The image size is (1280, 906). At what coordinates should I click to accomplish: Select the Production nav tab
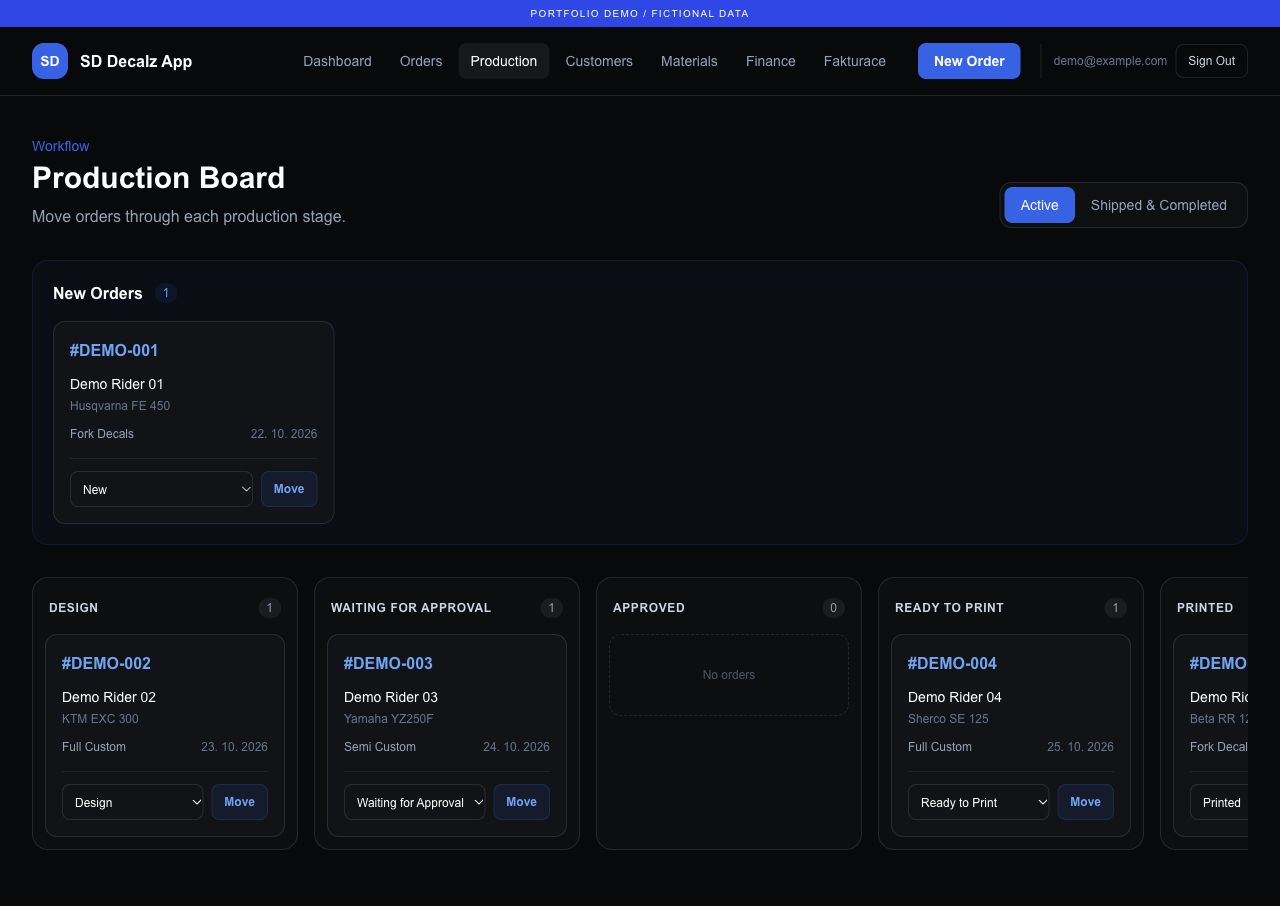tap(504, 61)
